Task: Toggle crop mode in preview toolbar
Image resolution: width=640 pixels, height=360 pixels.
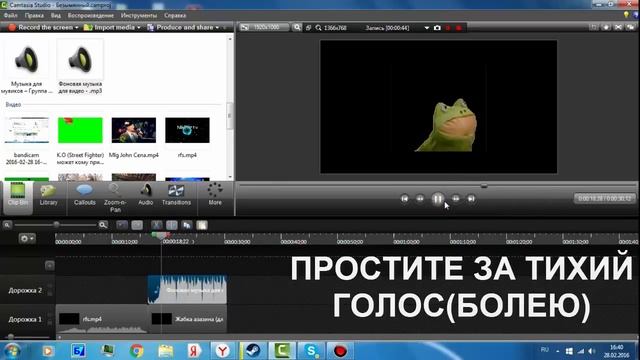Action: [x=593, y=27]
